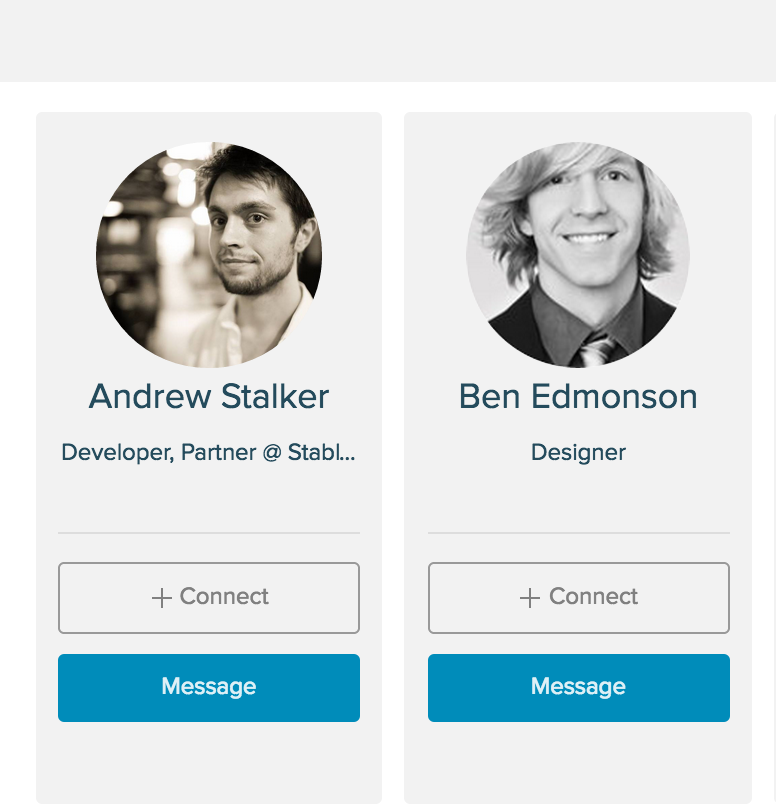Open Andrew Stalker's profile photo
Screen dimensions: 776x812
pos(209,254)
